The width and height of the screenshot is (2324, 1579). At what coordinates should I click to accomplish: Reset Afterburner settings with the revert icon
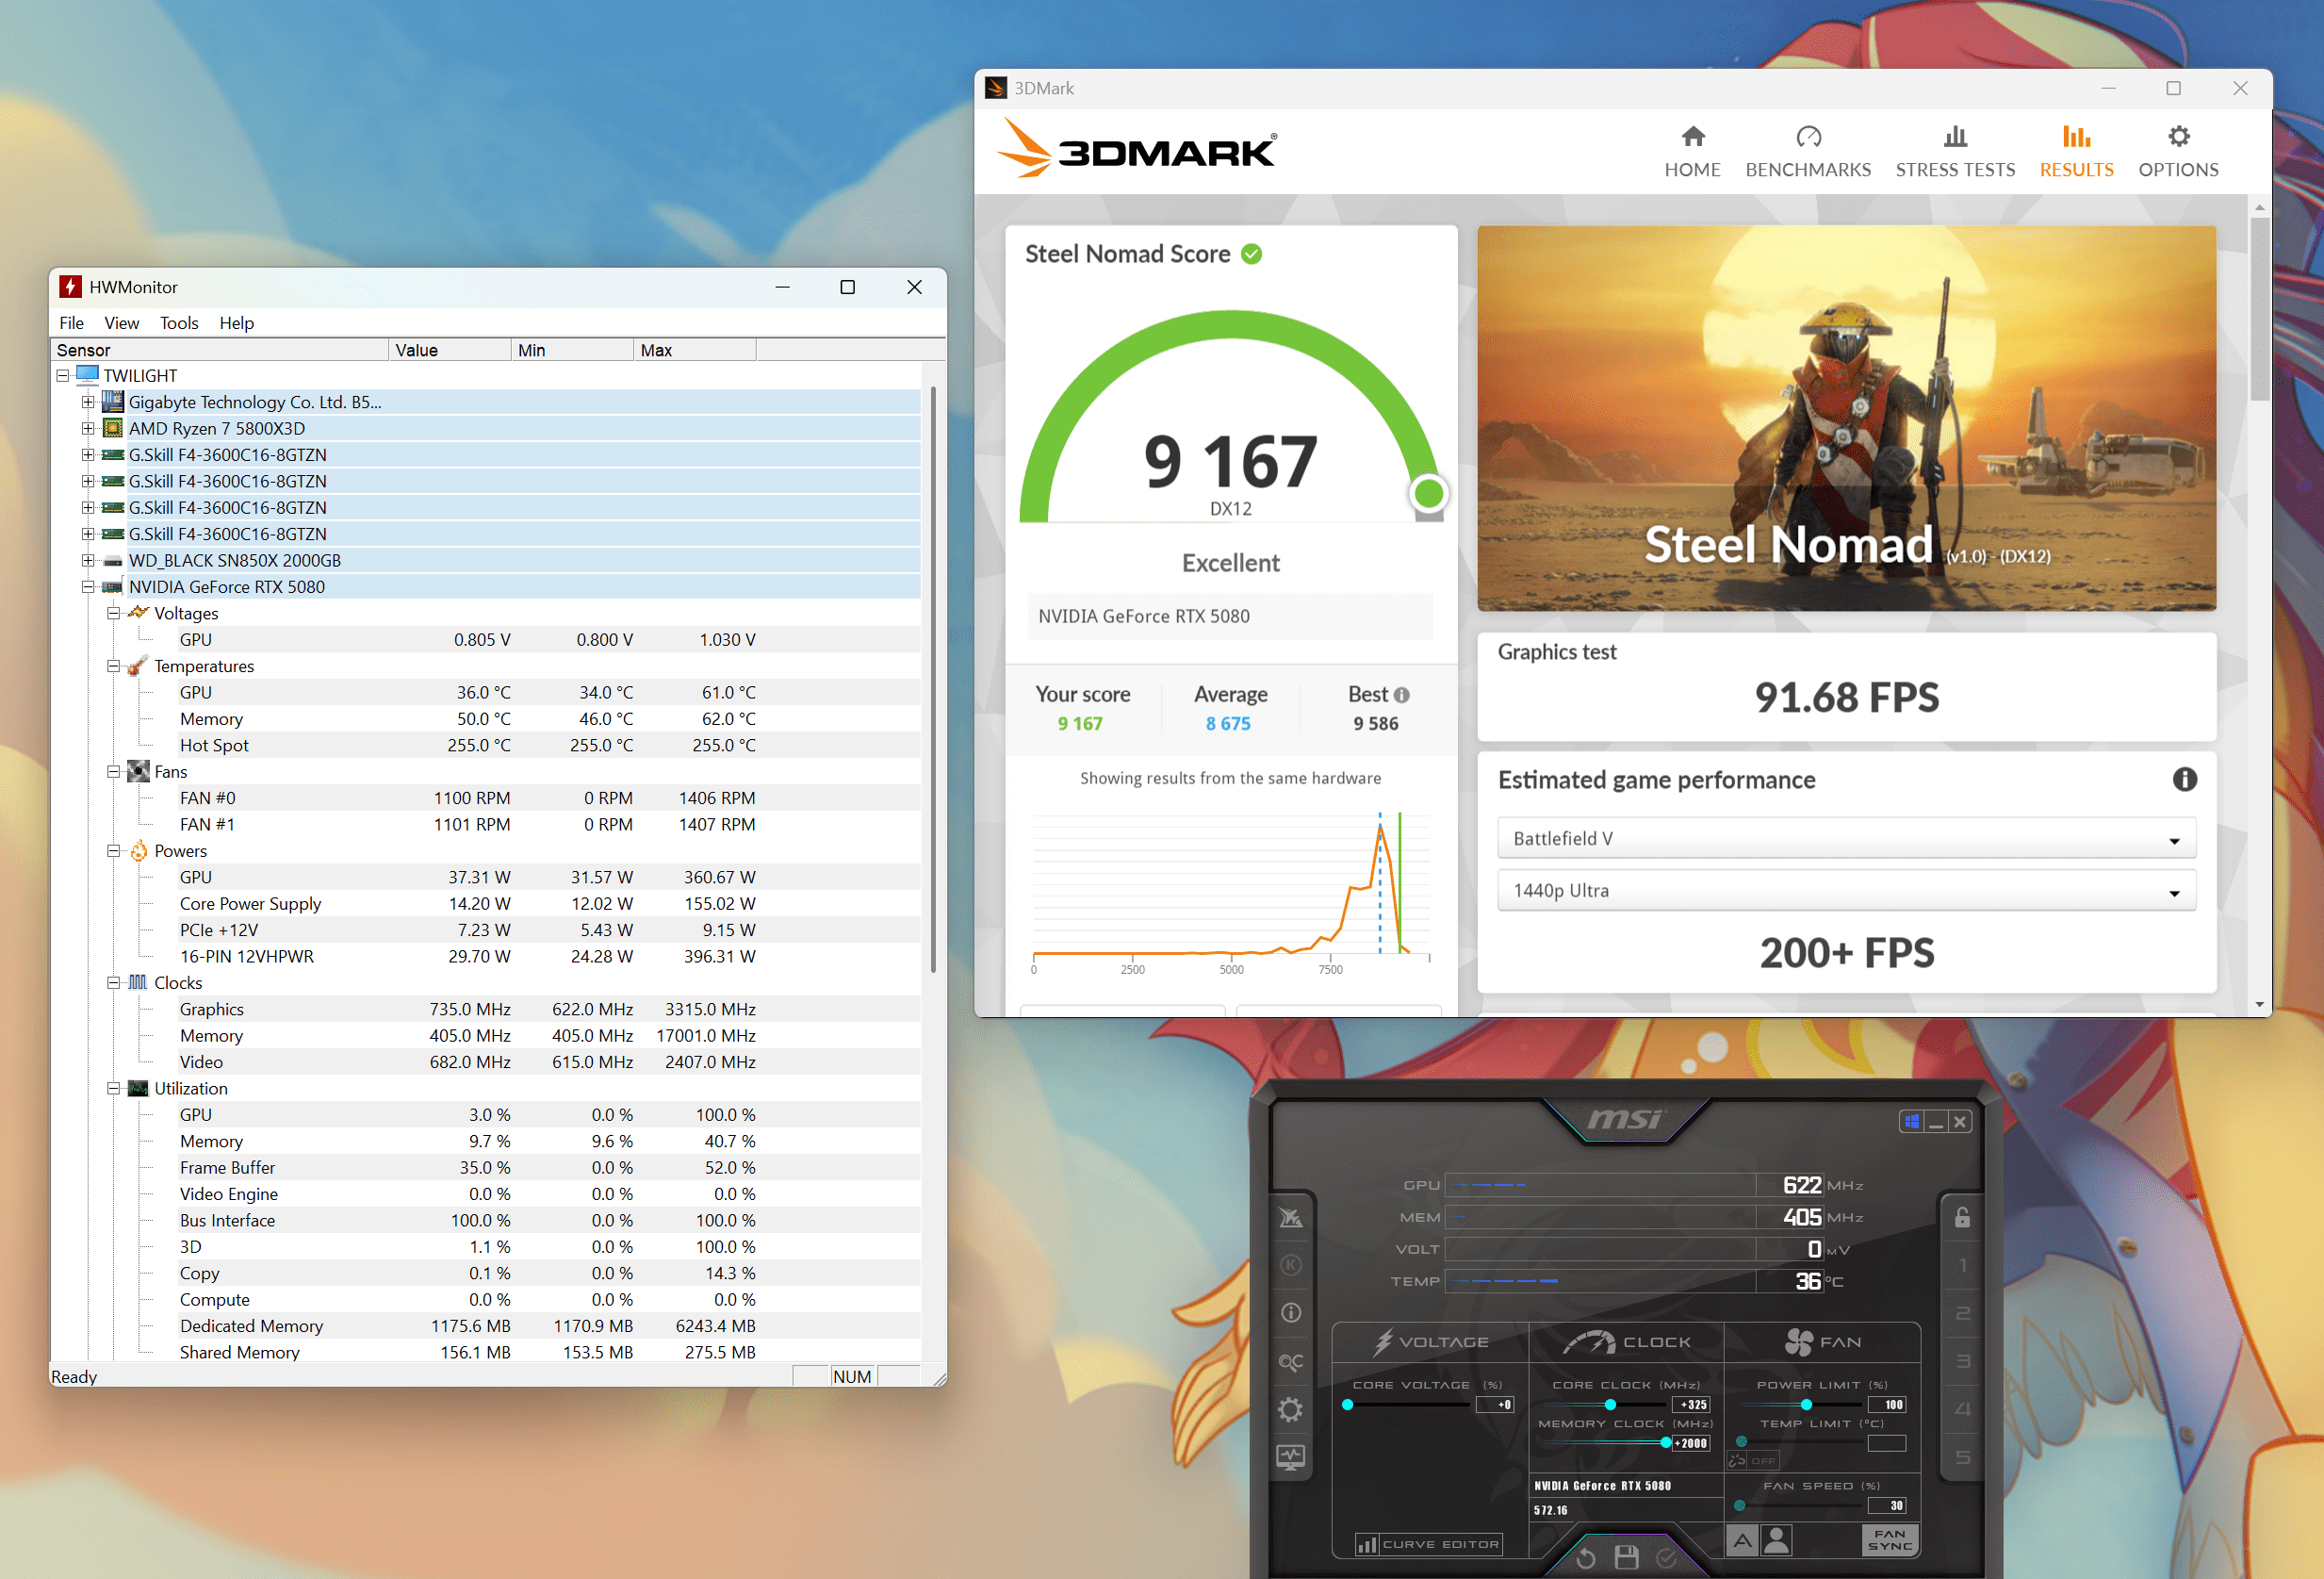[x=1586, y=1557]
